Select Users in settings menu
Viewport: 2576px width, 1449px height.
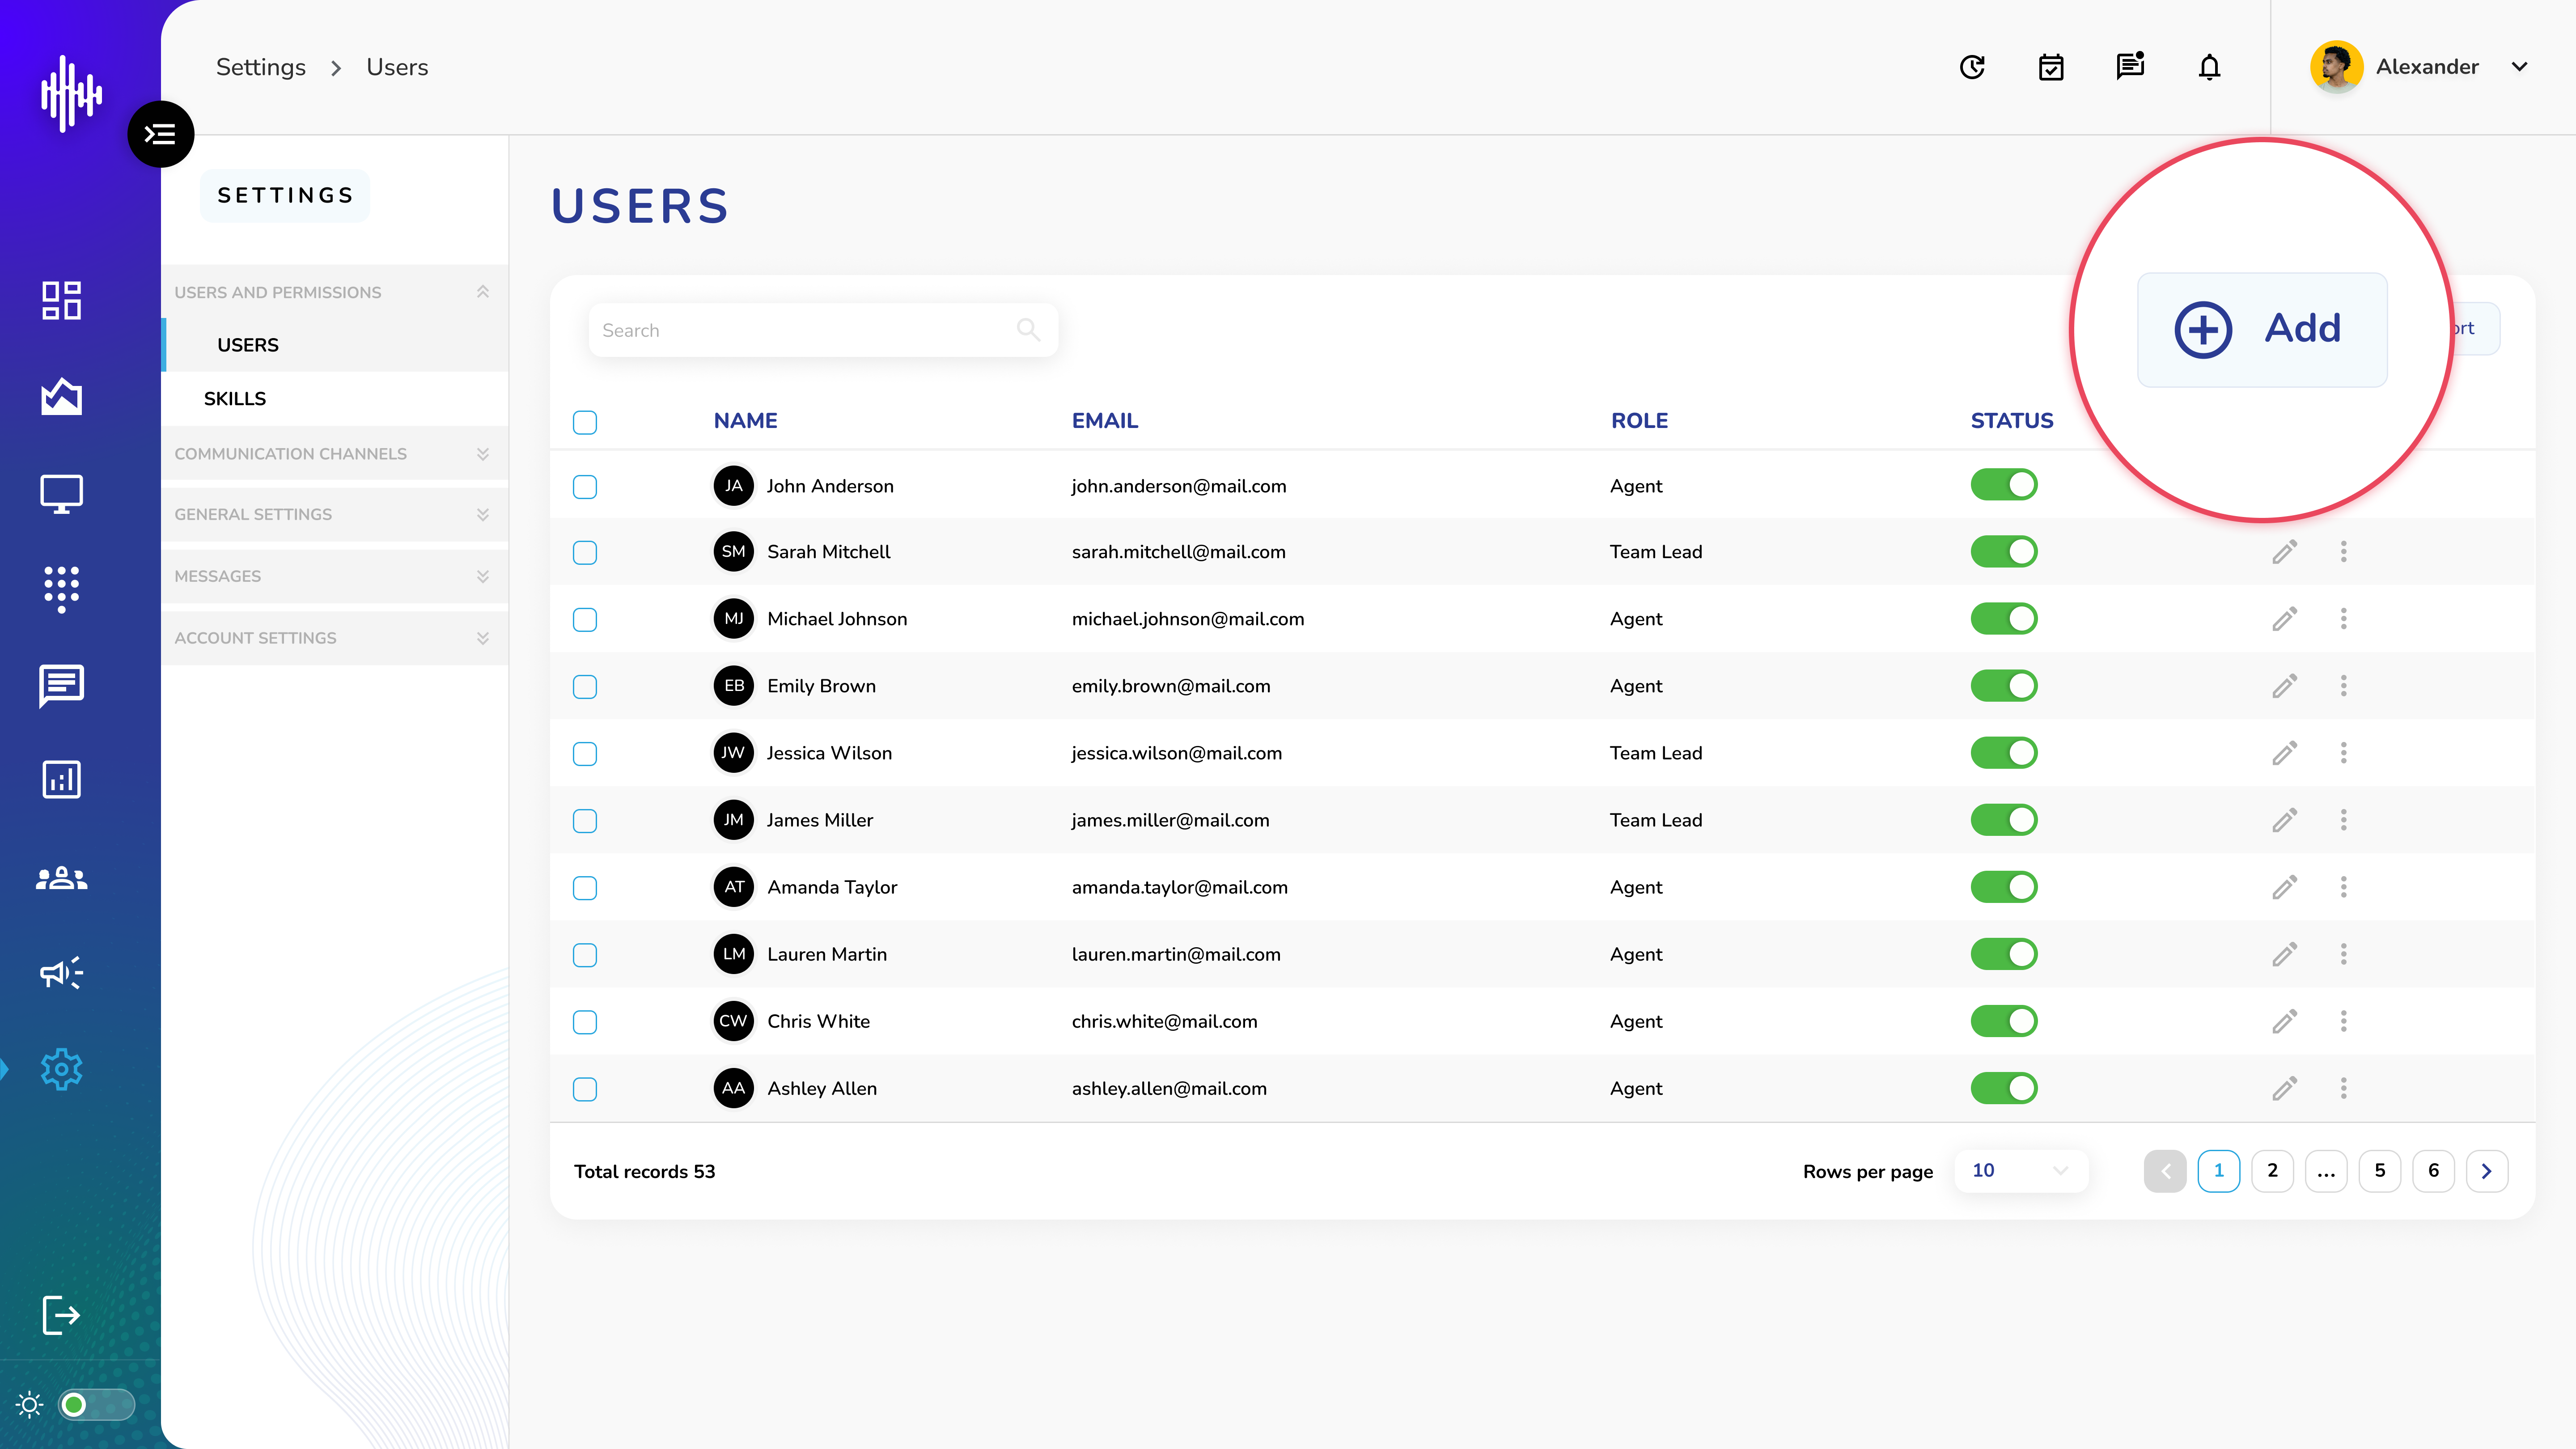(x=335, y=345)
